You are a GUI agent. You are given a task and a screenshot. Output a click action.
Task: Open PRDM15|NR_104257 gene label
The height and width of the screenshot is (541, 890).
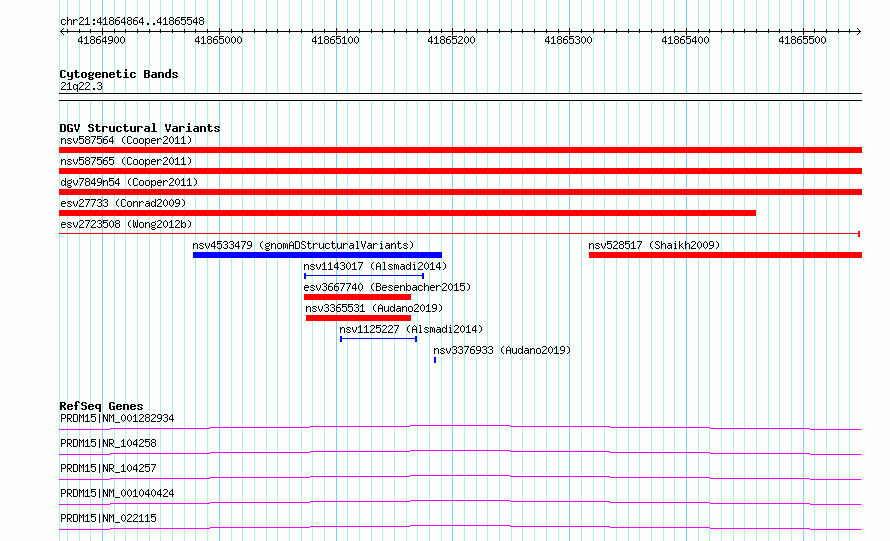coord(108,468)
